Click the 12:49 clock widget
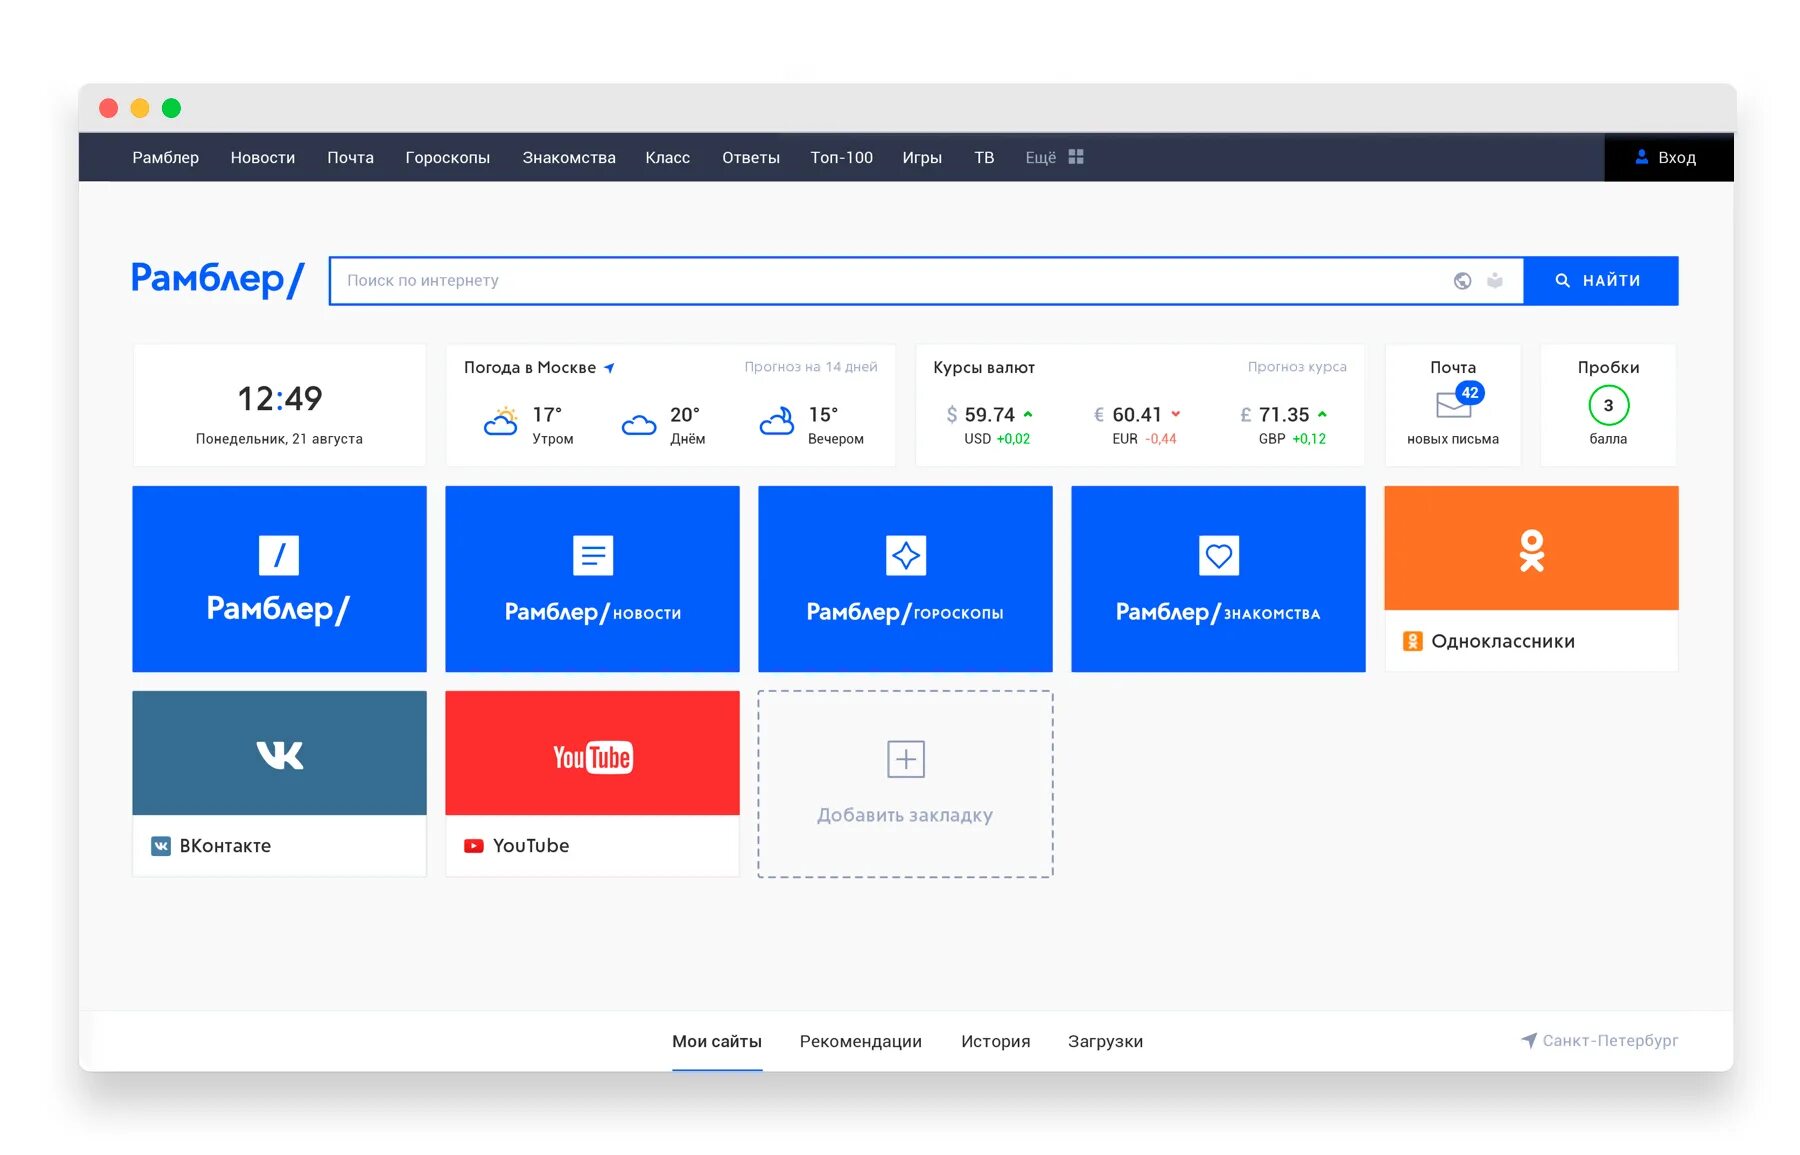The width and height of the screenshot is (1800, 1155). coord(279,405)
